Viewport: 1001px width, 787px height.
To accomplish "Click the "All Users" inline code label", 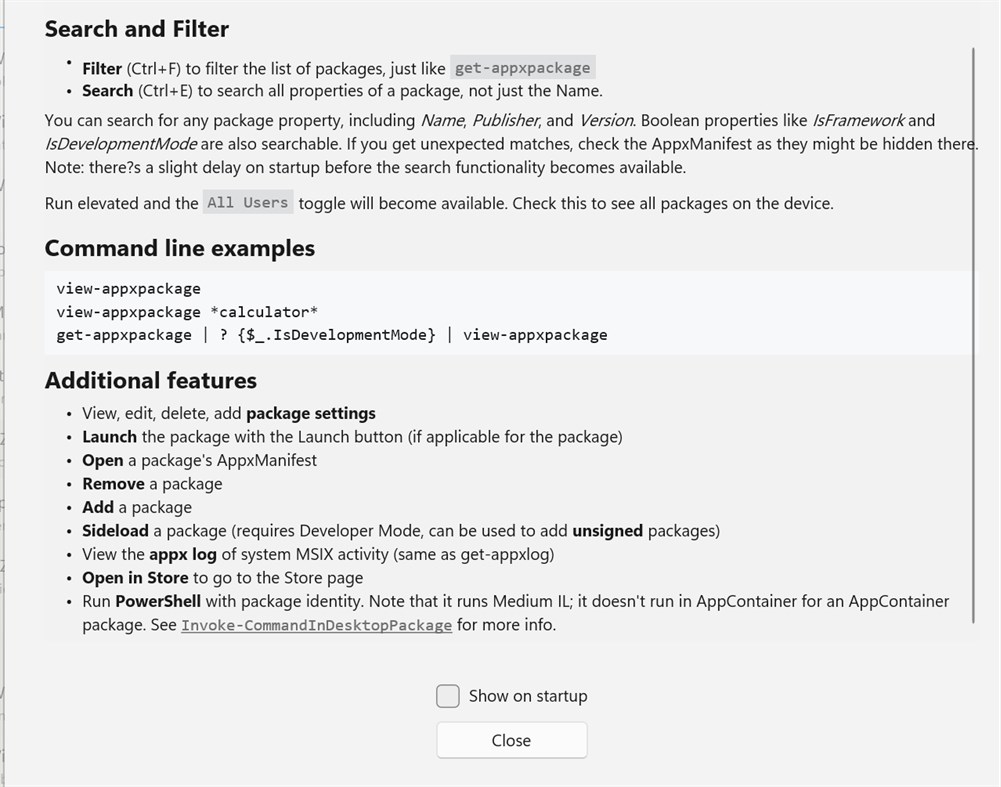I will (248, 203).
